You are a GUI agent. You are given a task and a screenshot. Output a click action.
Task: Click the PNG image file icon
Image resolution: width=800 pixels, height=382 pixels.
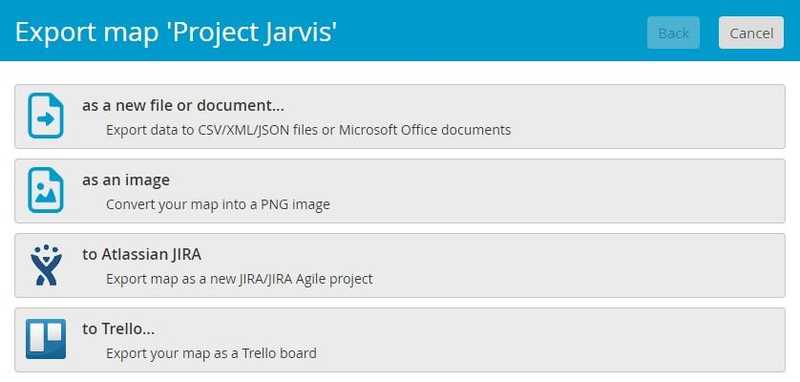point(45,190)
